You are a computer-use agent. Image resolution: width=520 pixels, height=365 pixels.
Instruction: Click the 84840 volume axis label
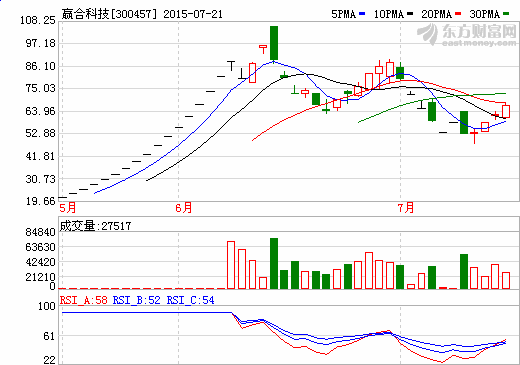click(x=40, y=232)
